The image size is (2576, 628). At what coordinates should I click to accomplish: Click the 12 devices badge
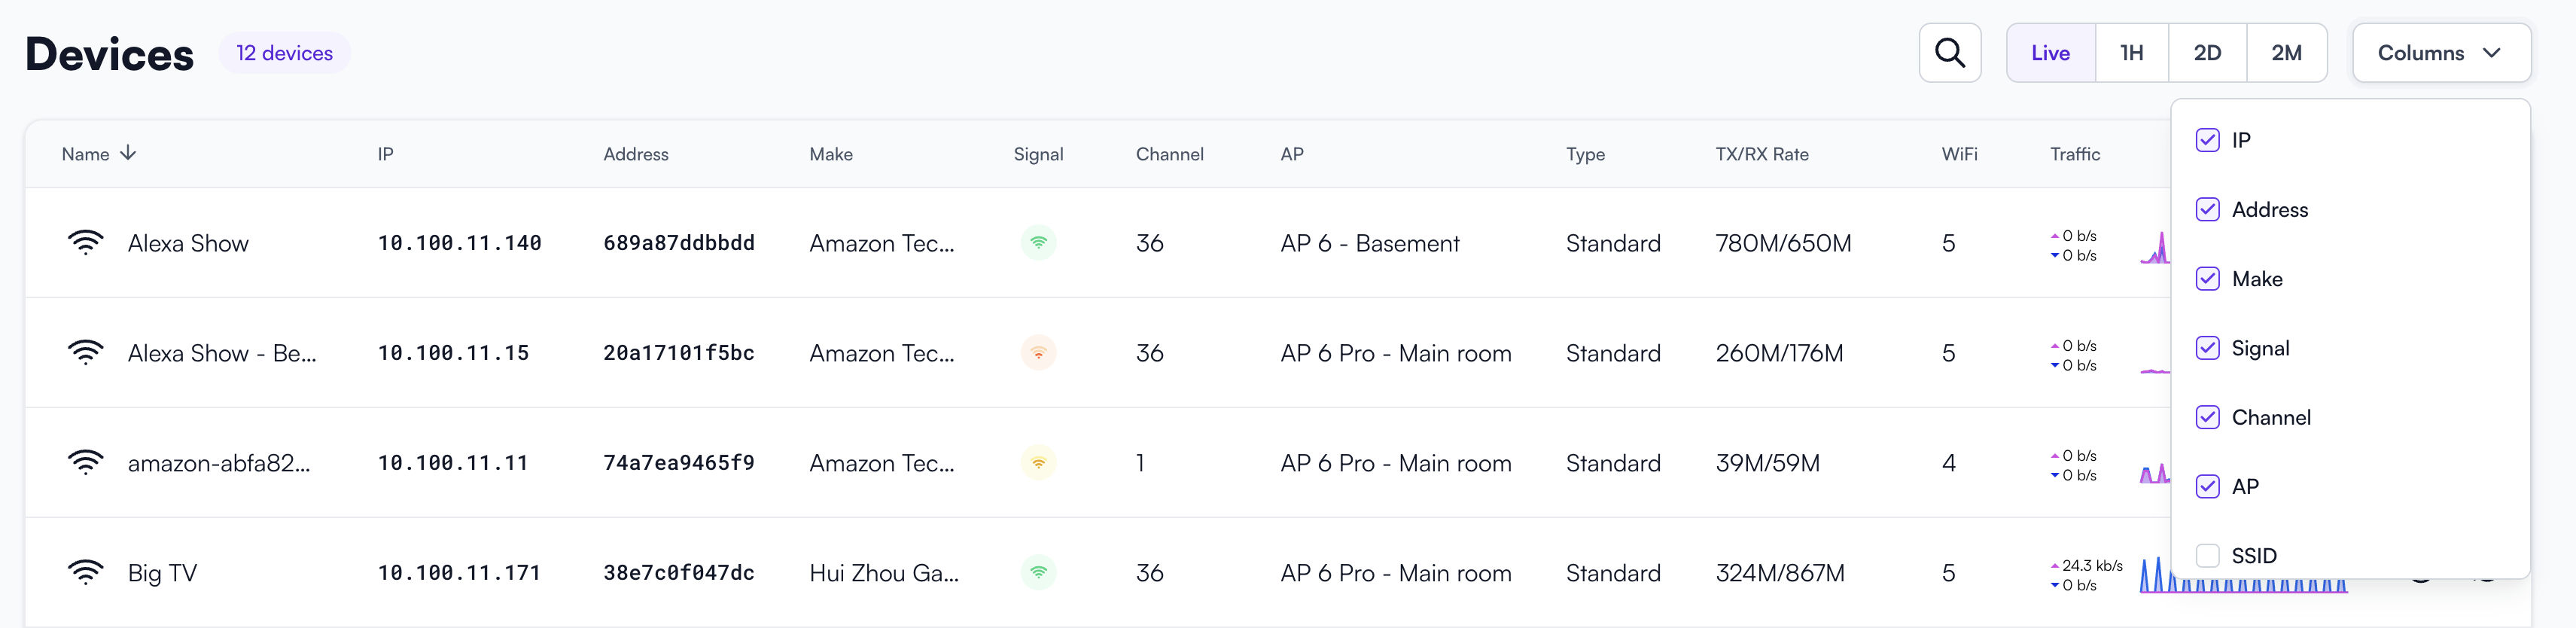click(x=284, y=53)
